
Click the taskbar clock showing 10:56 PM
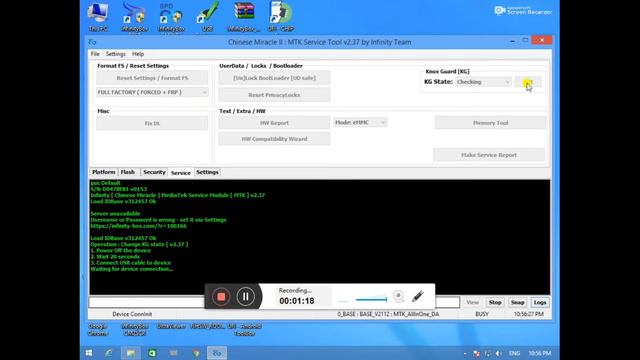(x=540, y=353)
